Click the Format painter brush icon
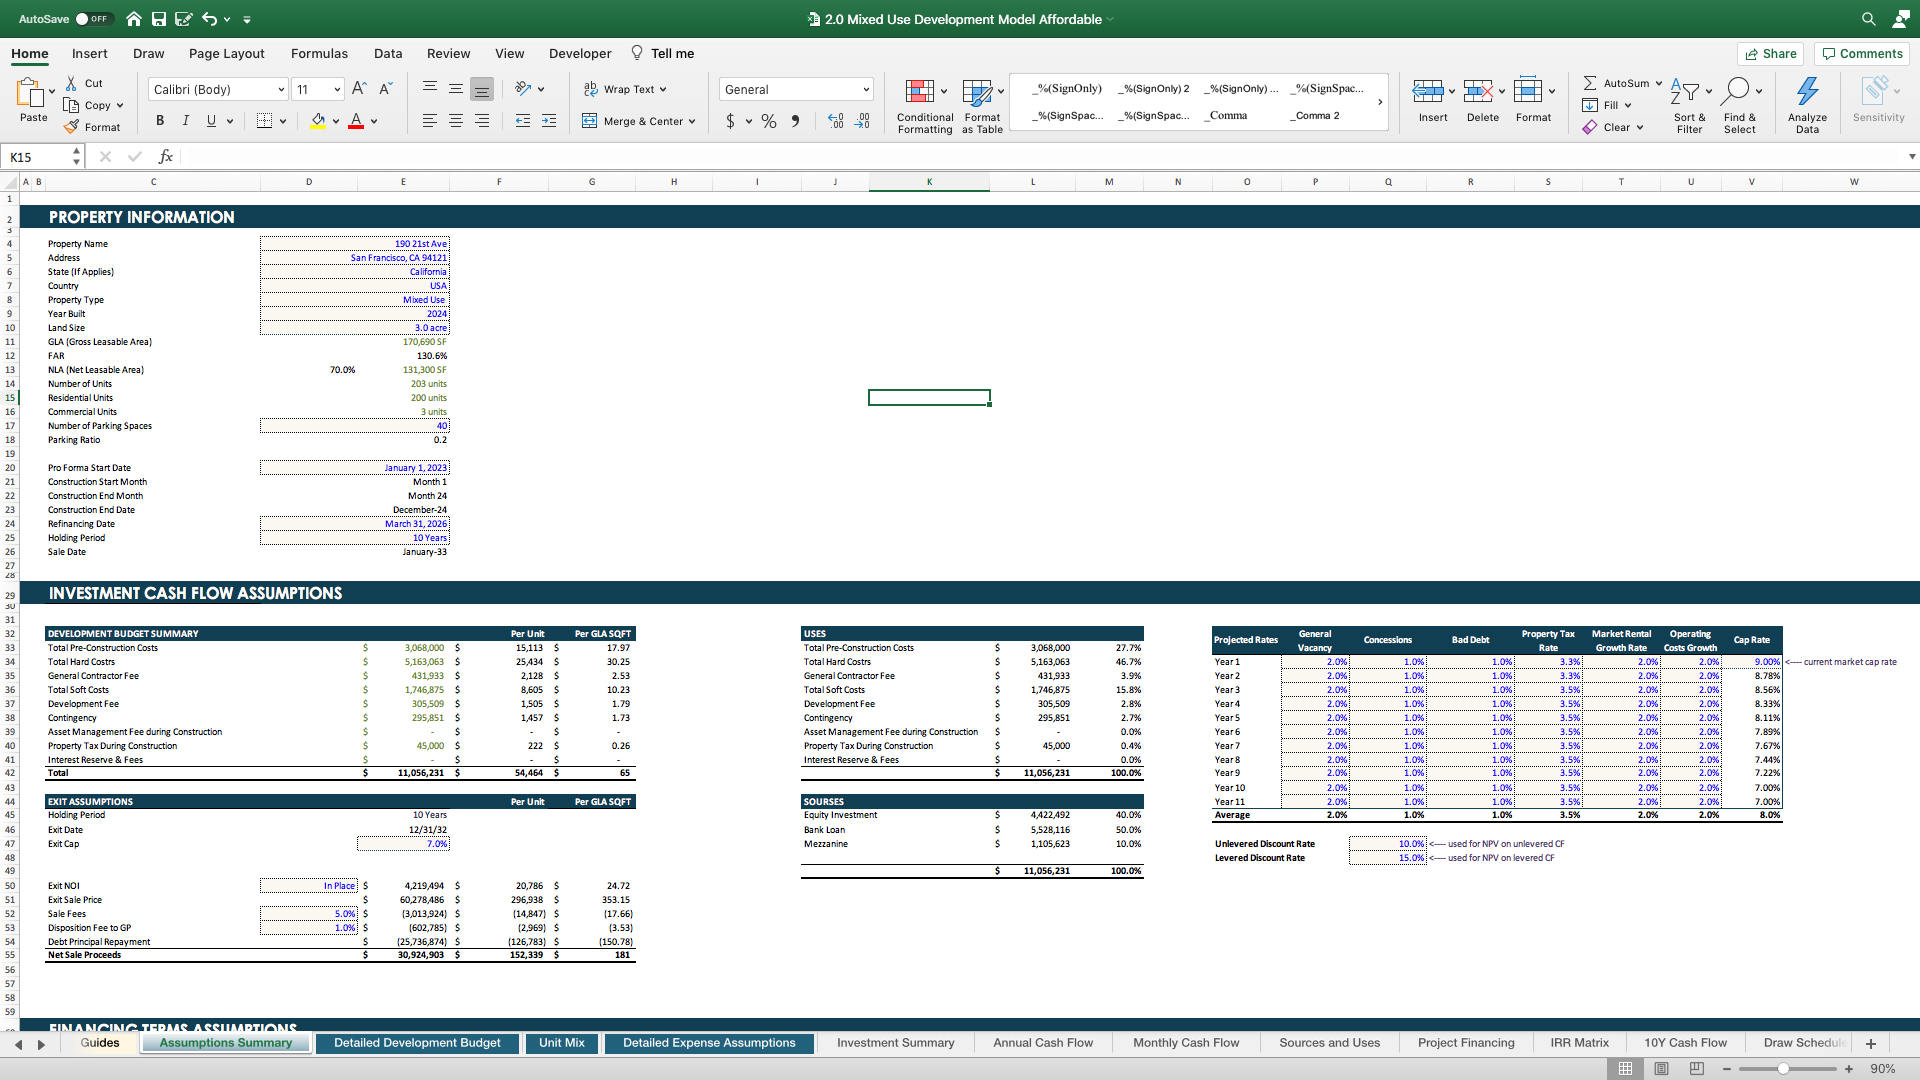 click(x=71, y=127)
